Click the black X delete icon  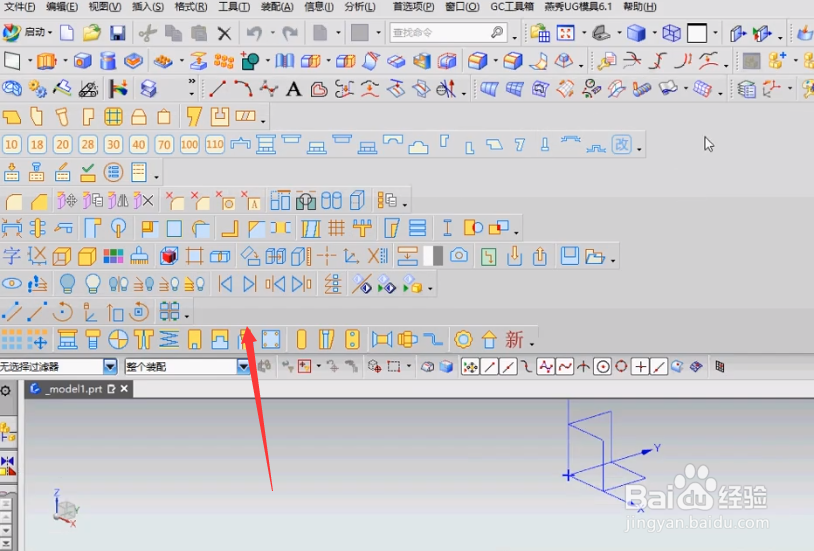pyautogui.click(x=224, y=34)
